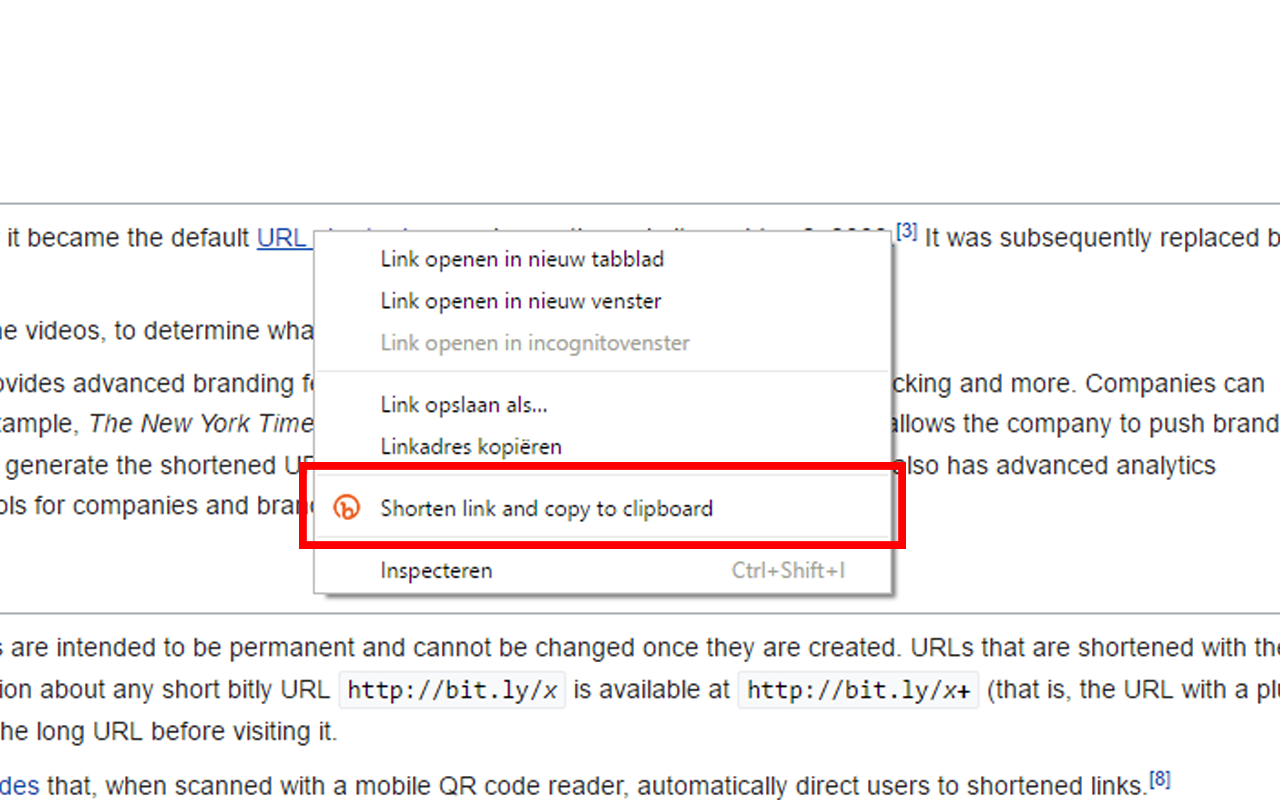Open footnote reference [3]
1280x800 pixels.
(906, 232)
